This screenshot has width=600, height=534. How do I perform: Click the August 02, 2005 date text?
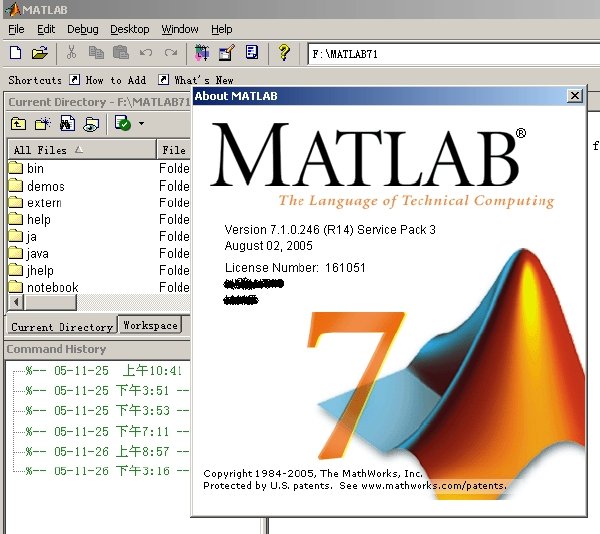tap(269, 246)
